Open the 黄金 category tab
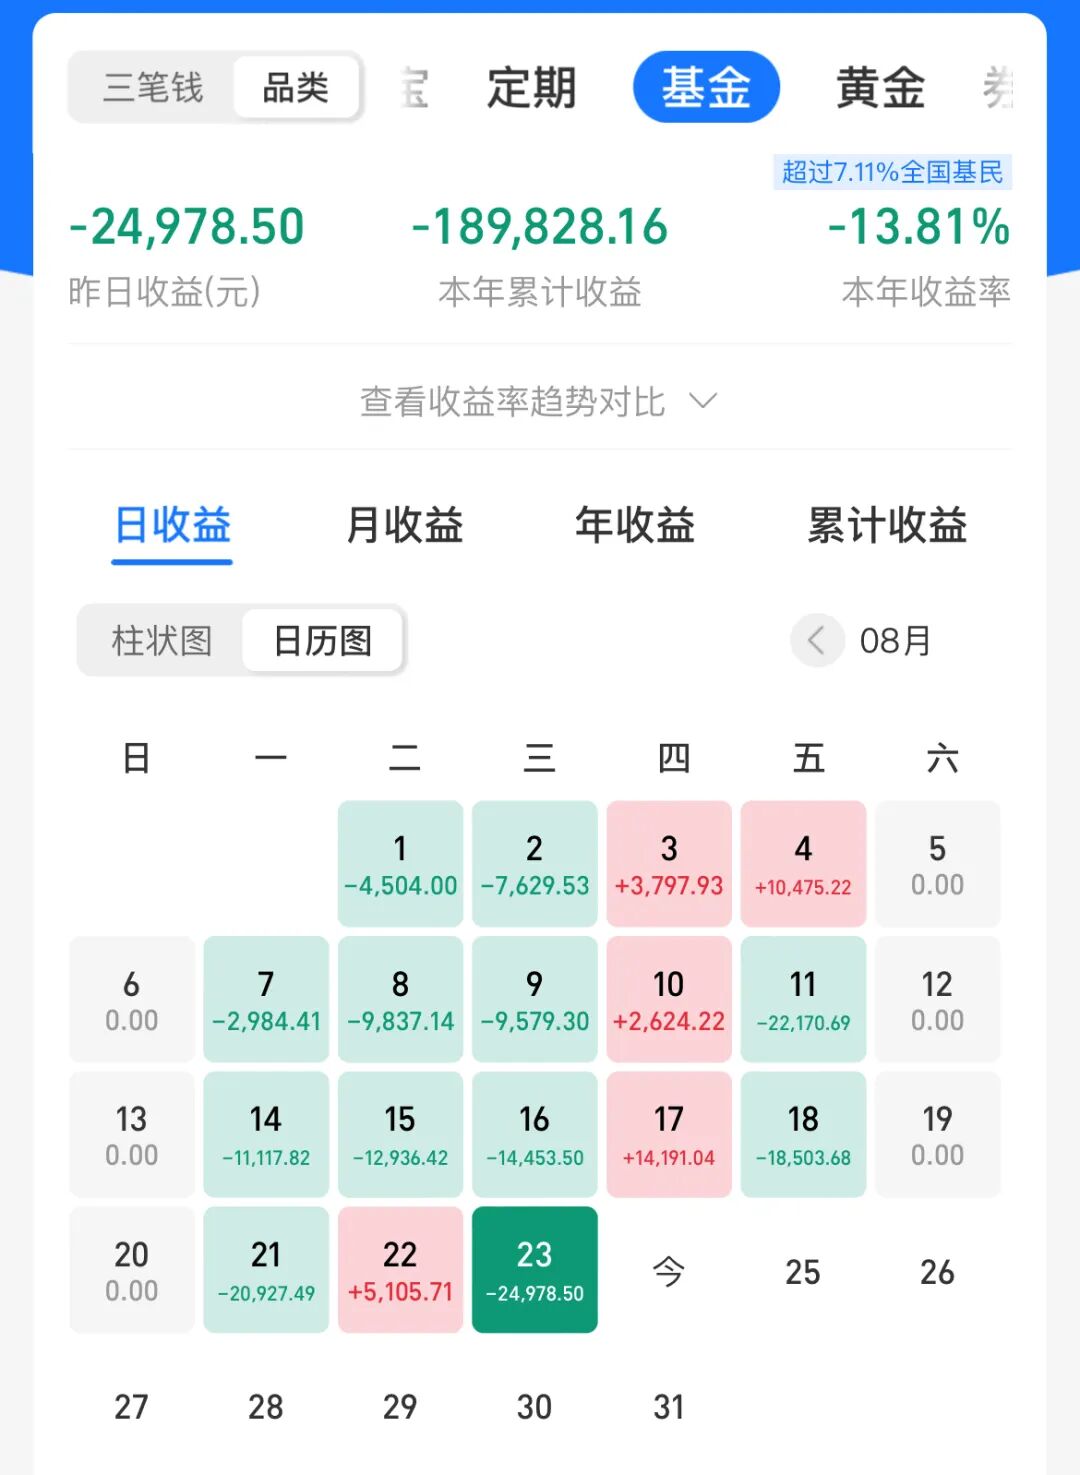Screen dimensions: 1080x1475 [880, 88]
